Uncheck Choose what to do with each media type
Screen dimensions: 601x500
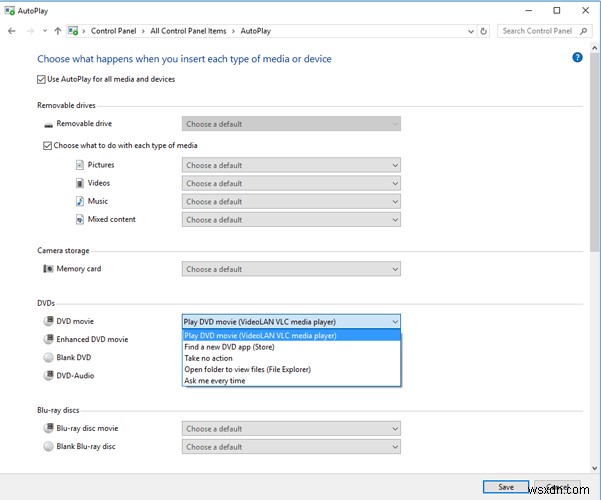[47, 146]
